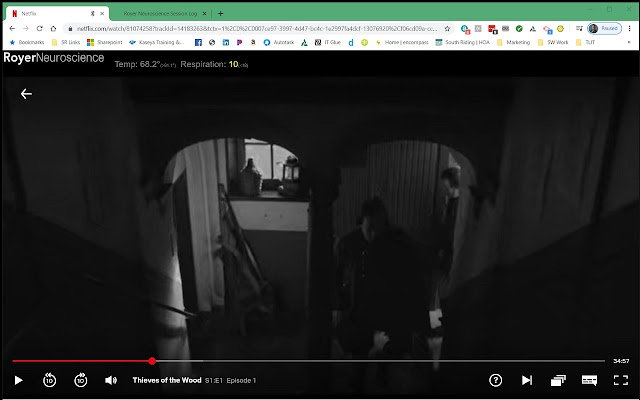The width and height of the screenshot is (640, 400).
Task: Open the episodes list icon
Action: pos(558,380)
